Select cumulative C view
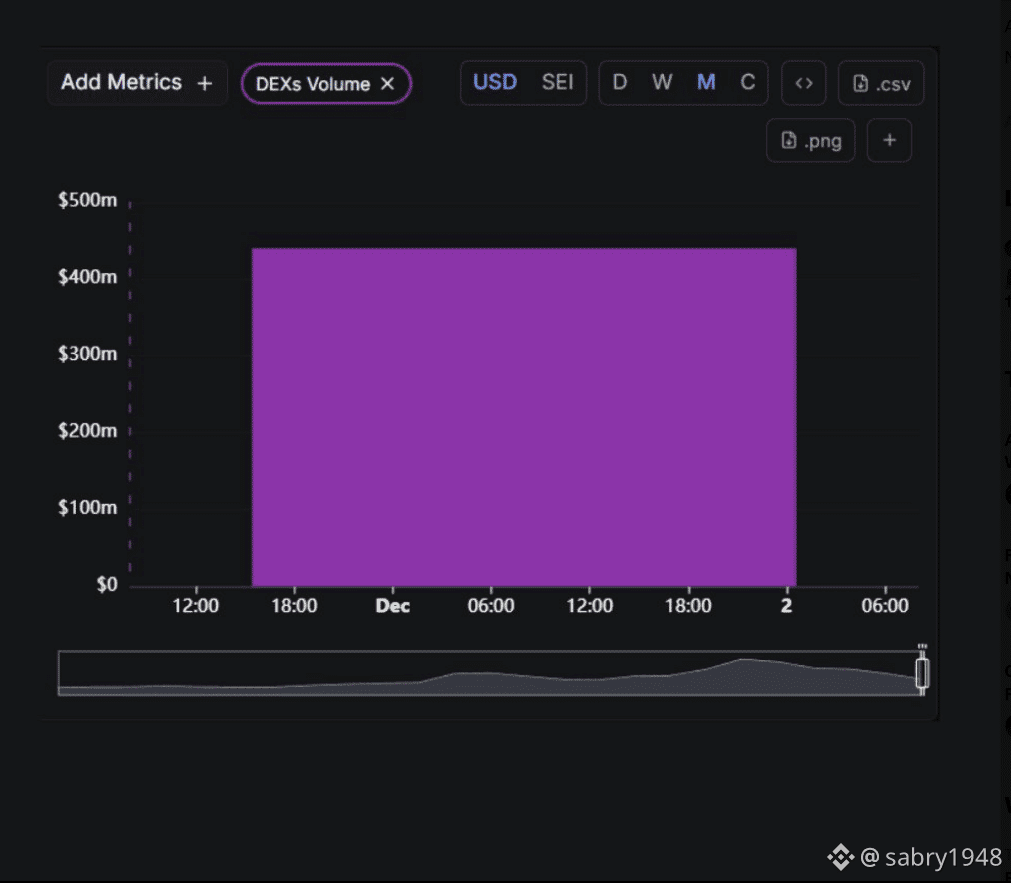Image resolution: width=1011 pixels, height=883 pixels. 747,83
